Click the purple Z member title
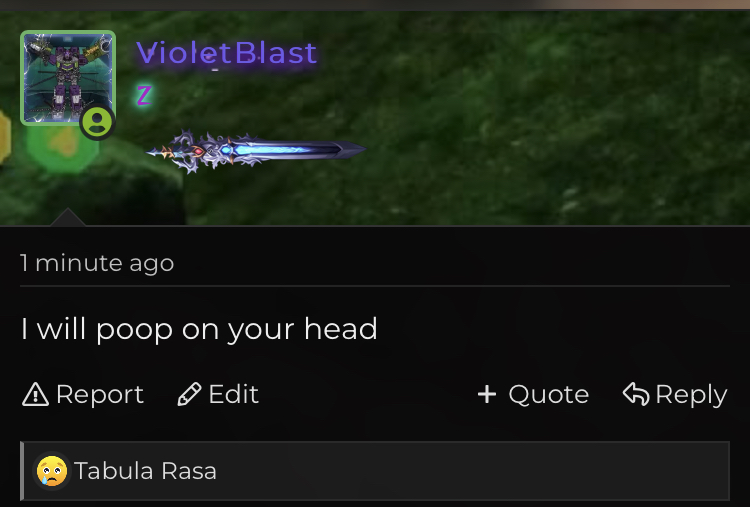 point(144,95)
